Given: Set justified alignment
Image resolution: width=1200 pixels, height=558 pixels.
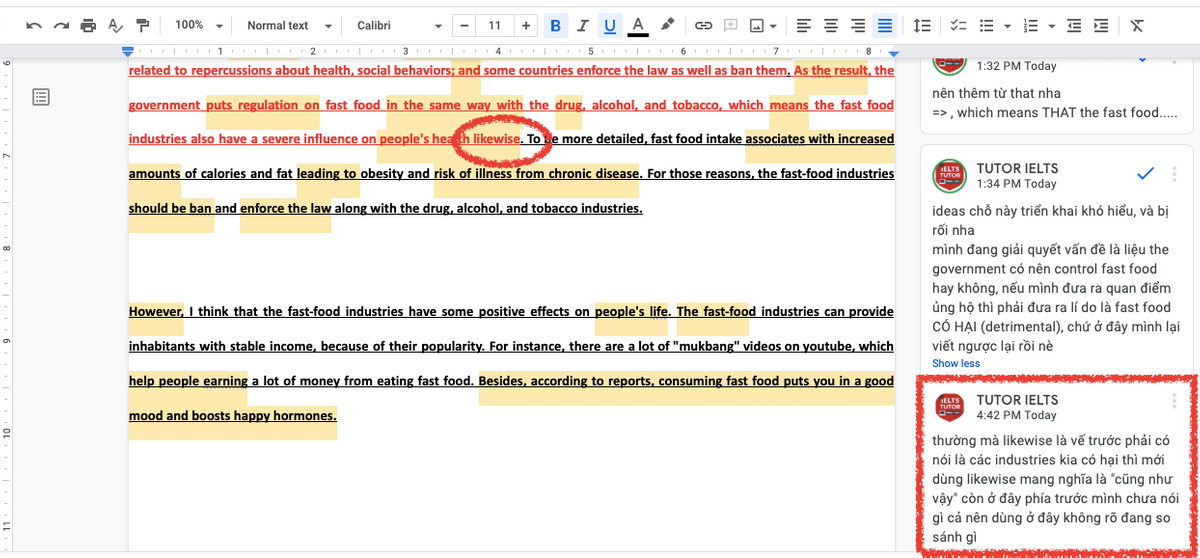Looking at the screenshot, I should [885, 25].
